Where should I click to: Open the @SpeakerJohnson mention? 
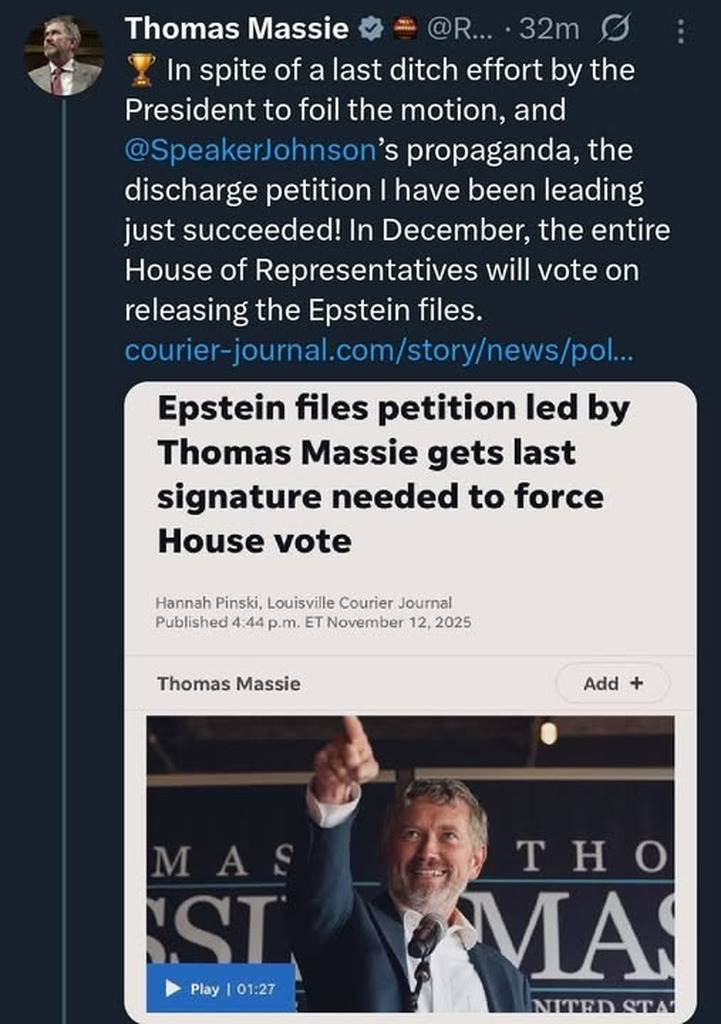tap(250, 150)
